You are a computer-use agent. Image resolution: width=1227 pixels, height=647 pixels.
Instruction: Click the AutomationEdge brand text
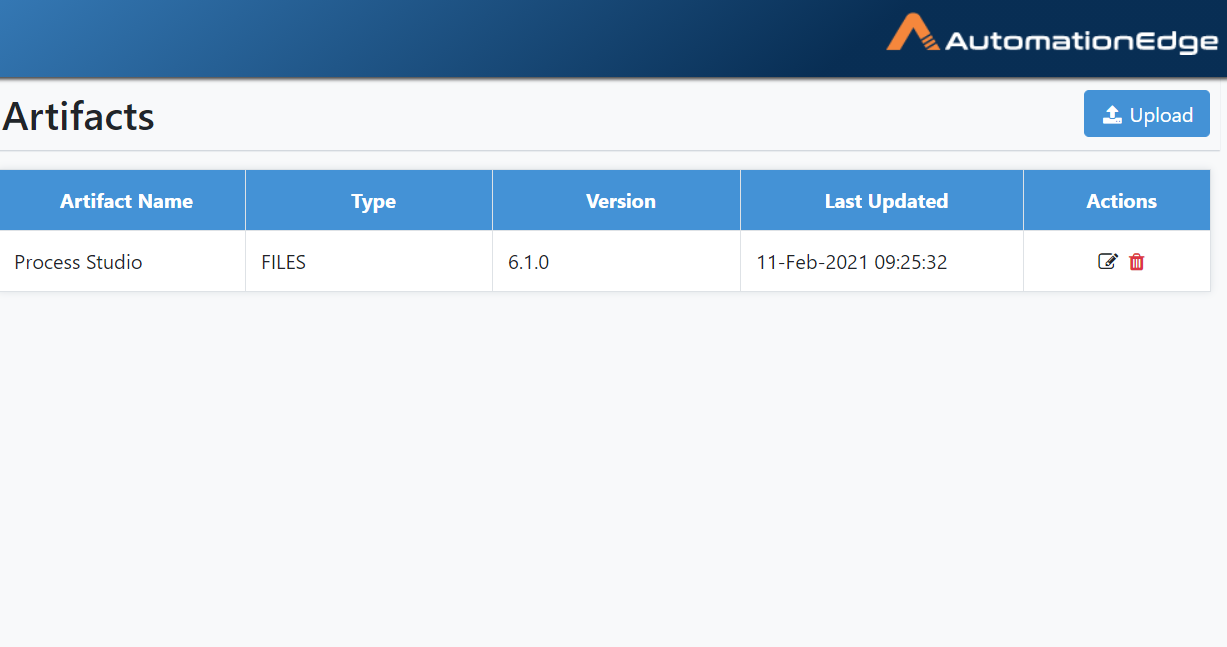pyautogui.click(x=1082, y=41)
